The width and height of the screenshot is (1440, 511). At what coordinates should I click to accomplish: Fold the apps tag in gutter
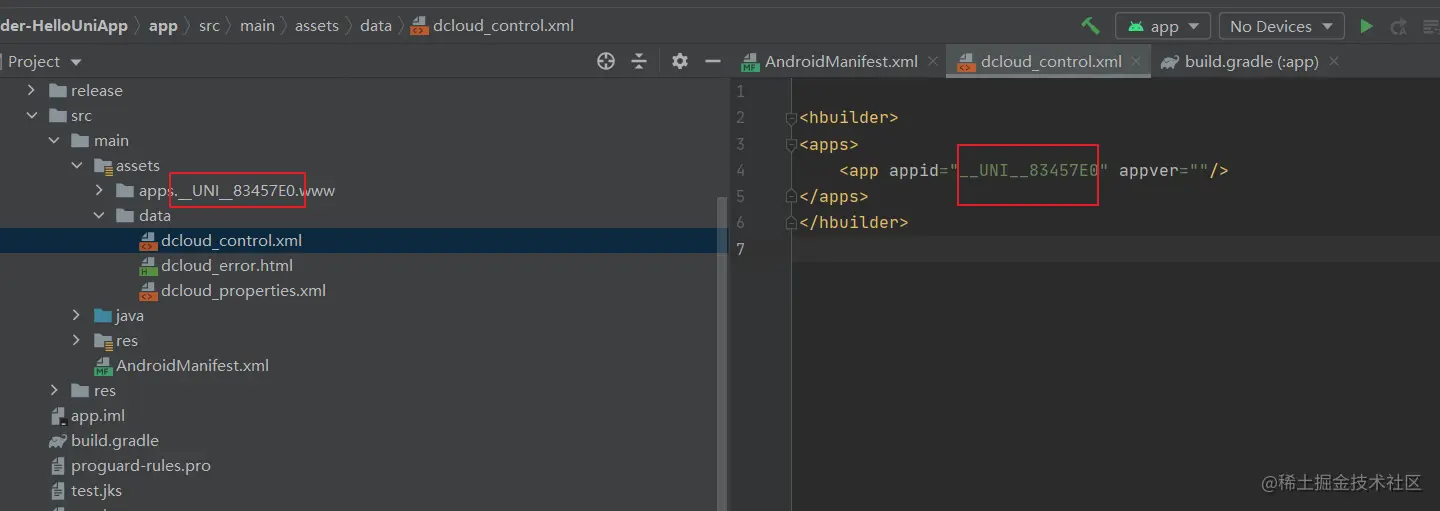(790, 144)
